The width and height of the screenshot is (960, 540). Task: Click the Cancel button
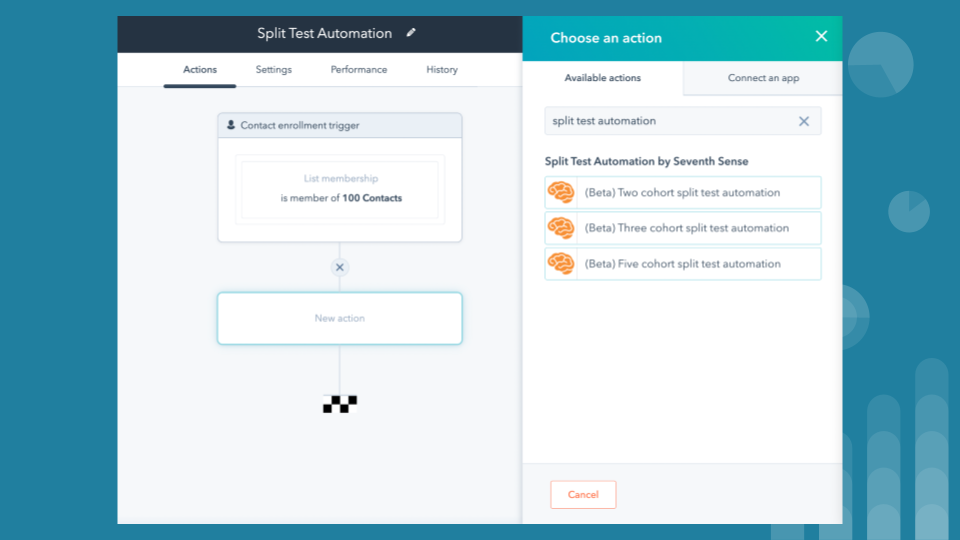pyautogui.click(x=583, y=495)
